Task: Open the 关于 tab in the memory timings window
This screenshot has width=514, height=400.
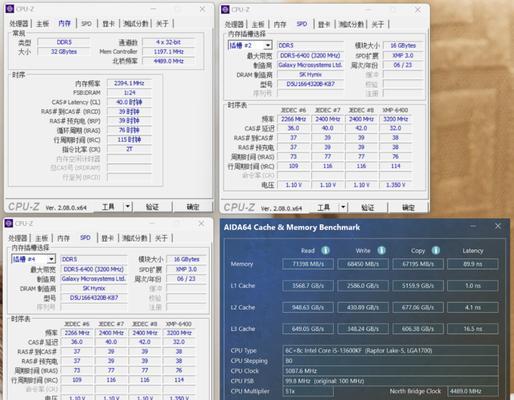Action: [x=162, y=23]
